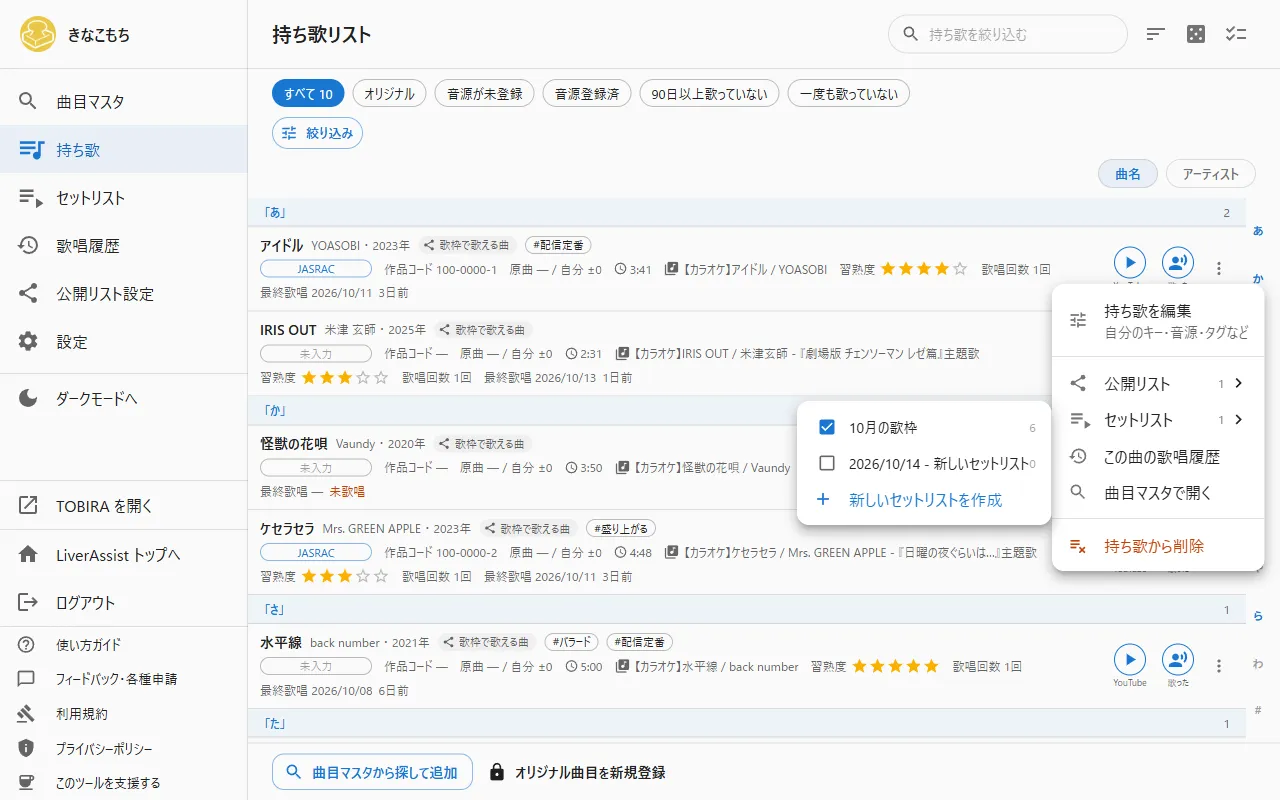Select 曲目マスタで開く menu entry
The width and height of the screenshot is (1280, 800).
[x=1158, y=492]
